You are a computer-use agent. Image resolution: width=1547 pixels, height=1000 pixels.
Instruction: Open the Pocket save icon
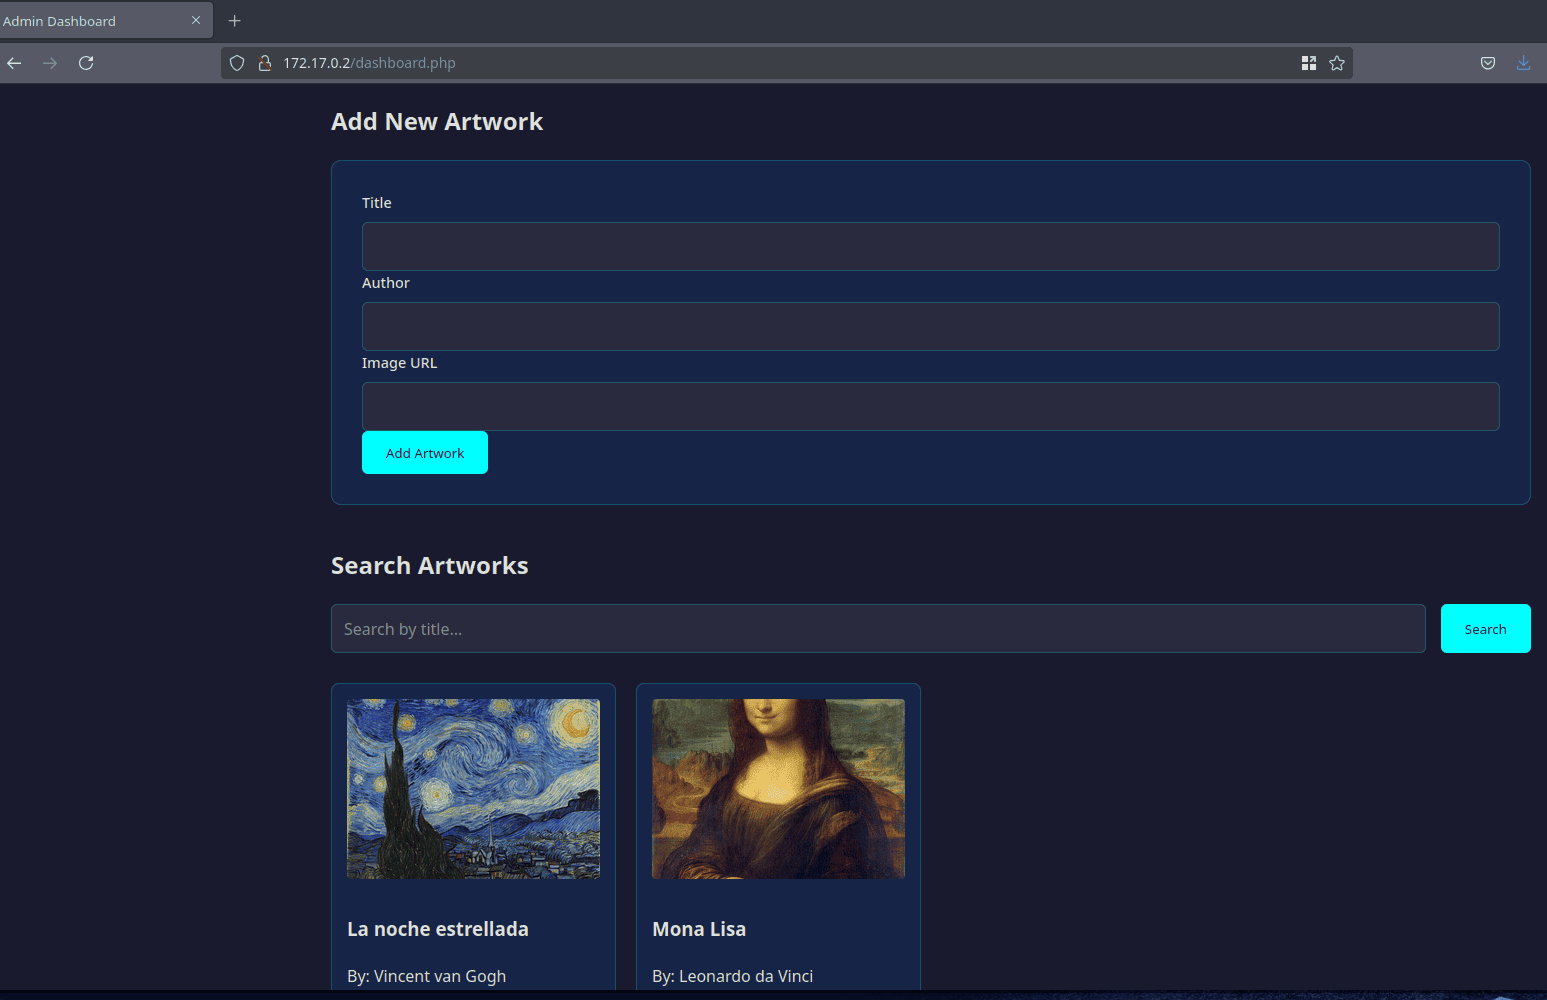tap(1488, 63)
